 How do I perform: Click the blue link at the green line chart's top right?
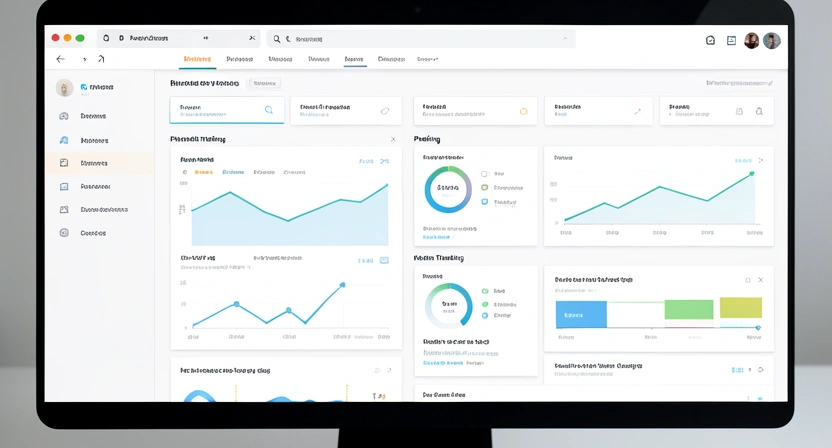(743, 160)
